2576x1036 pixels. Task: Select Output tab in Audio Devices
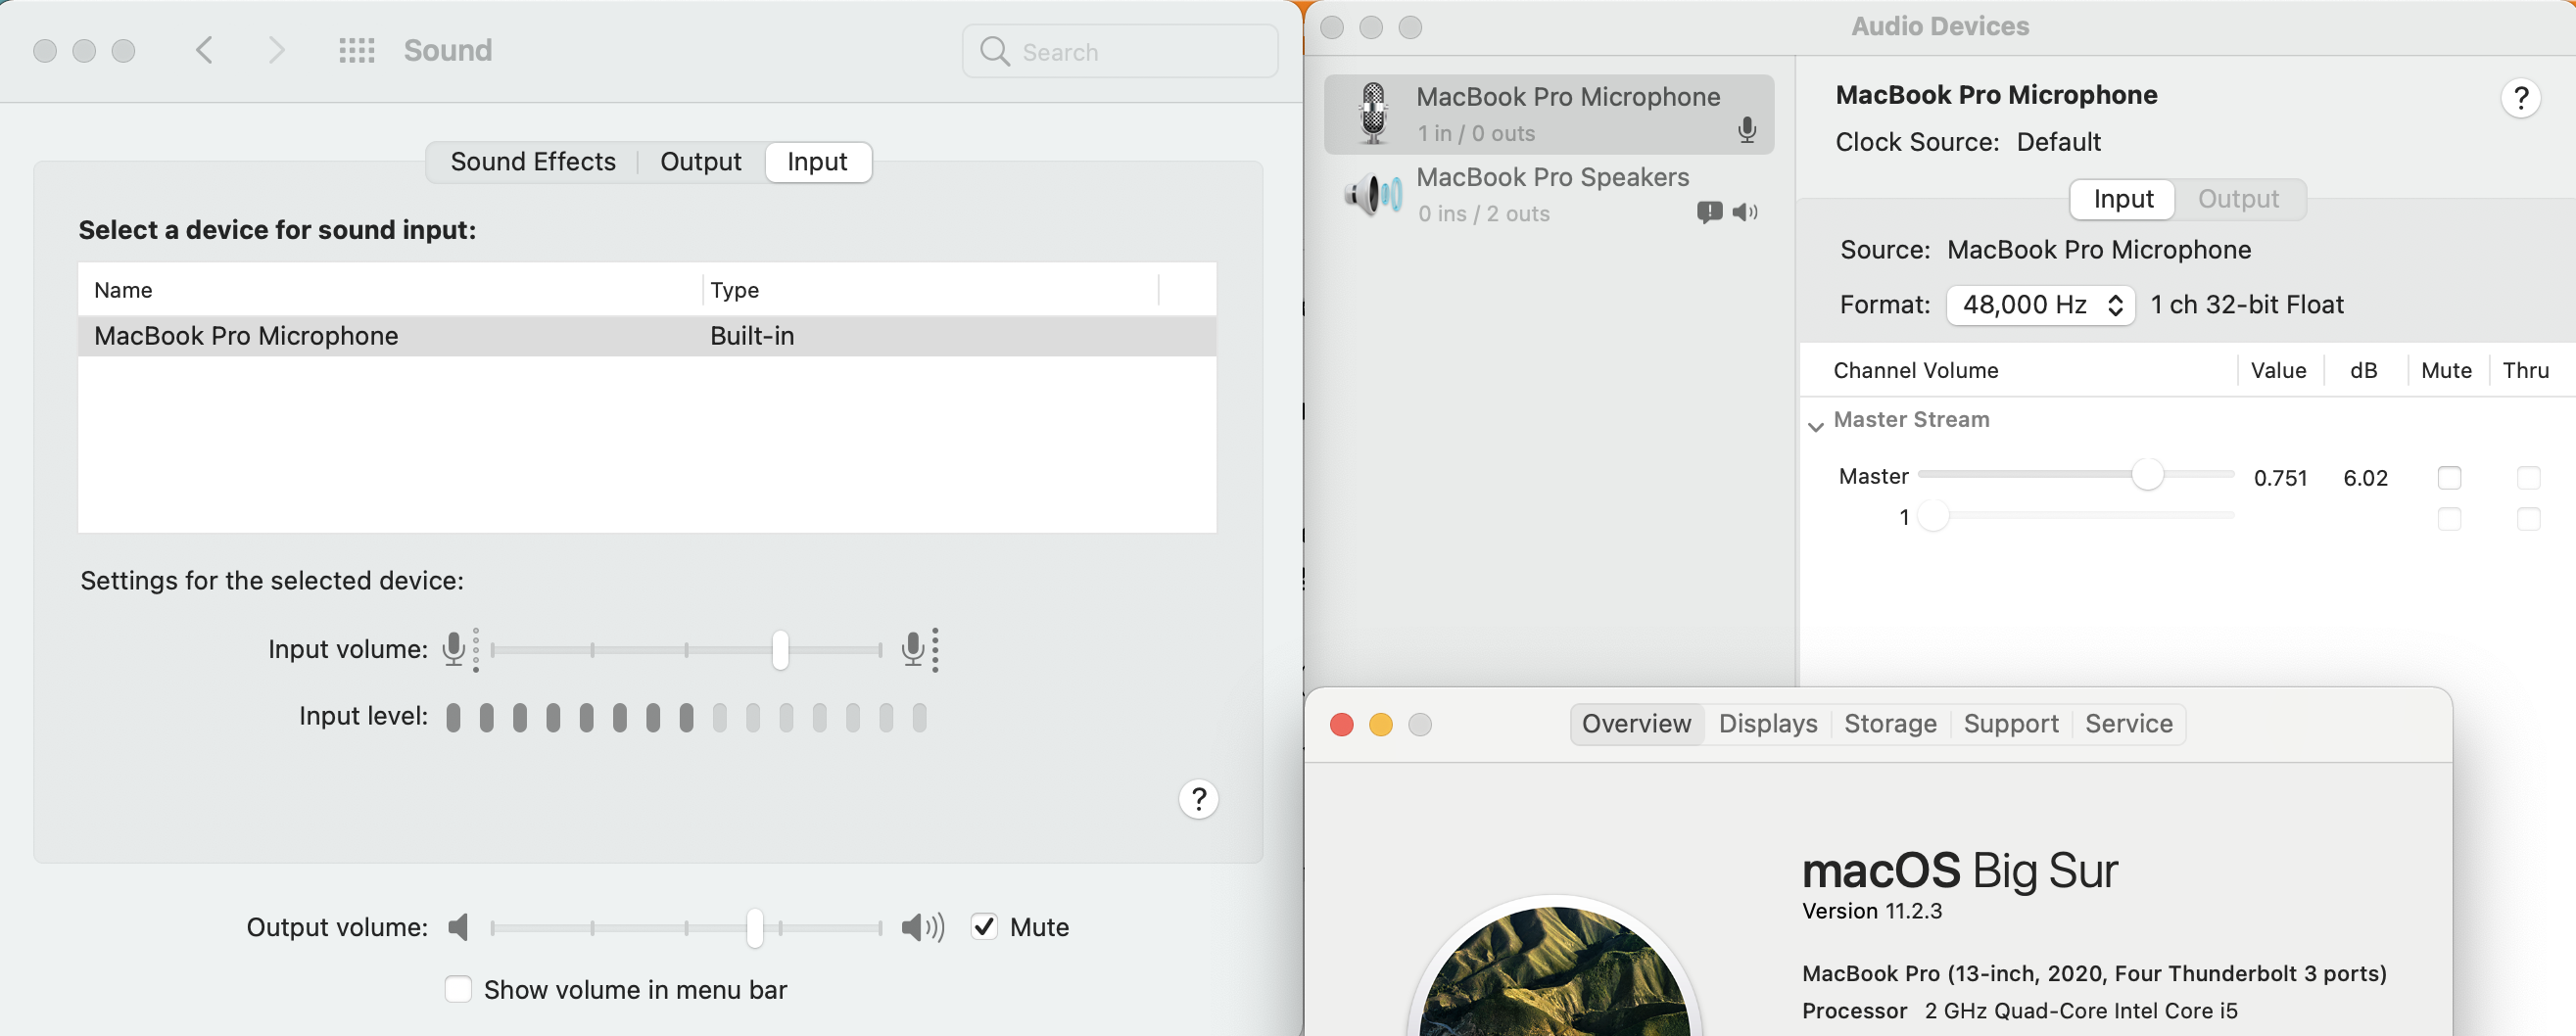click(2238, 199)
